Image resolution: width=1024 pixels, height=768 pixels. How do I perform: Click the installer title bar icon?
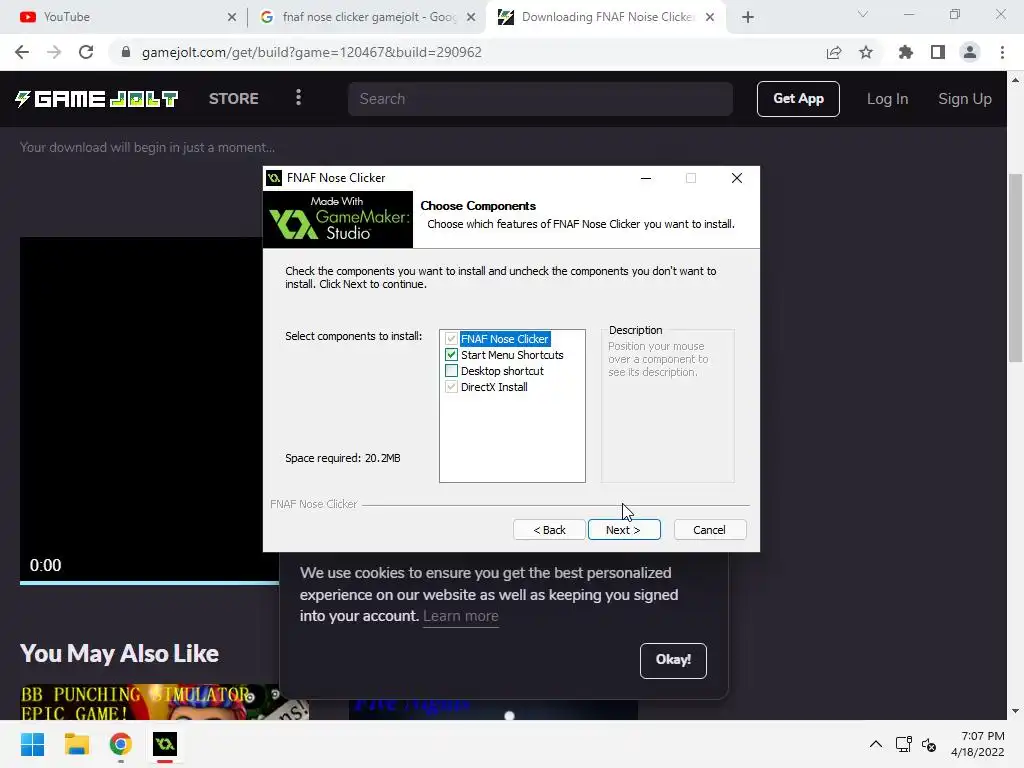pos(274,178)
